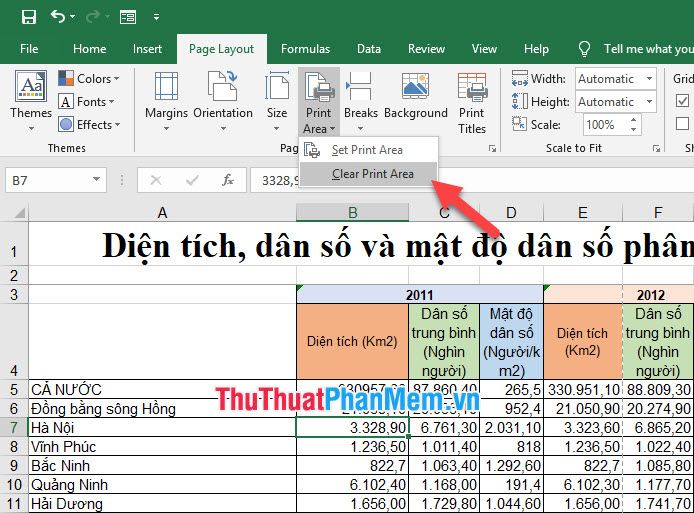The height and width of the screenshot is (513, 694).
Task: Open the Orientation options
Action: coord(223,95)
